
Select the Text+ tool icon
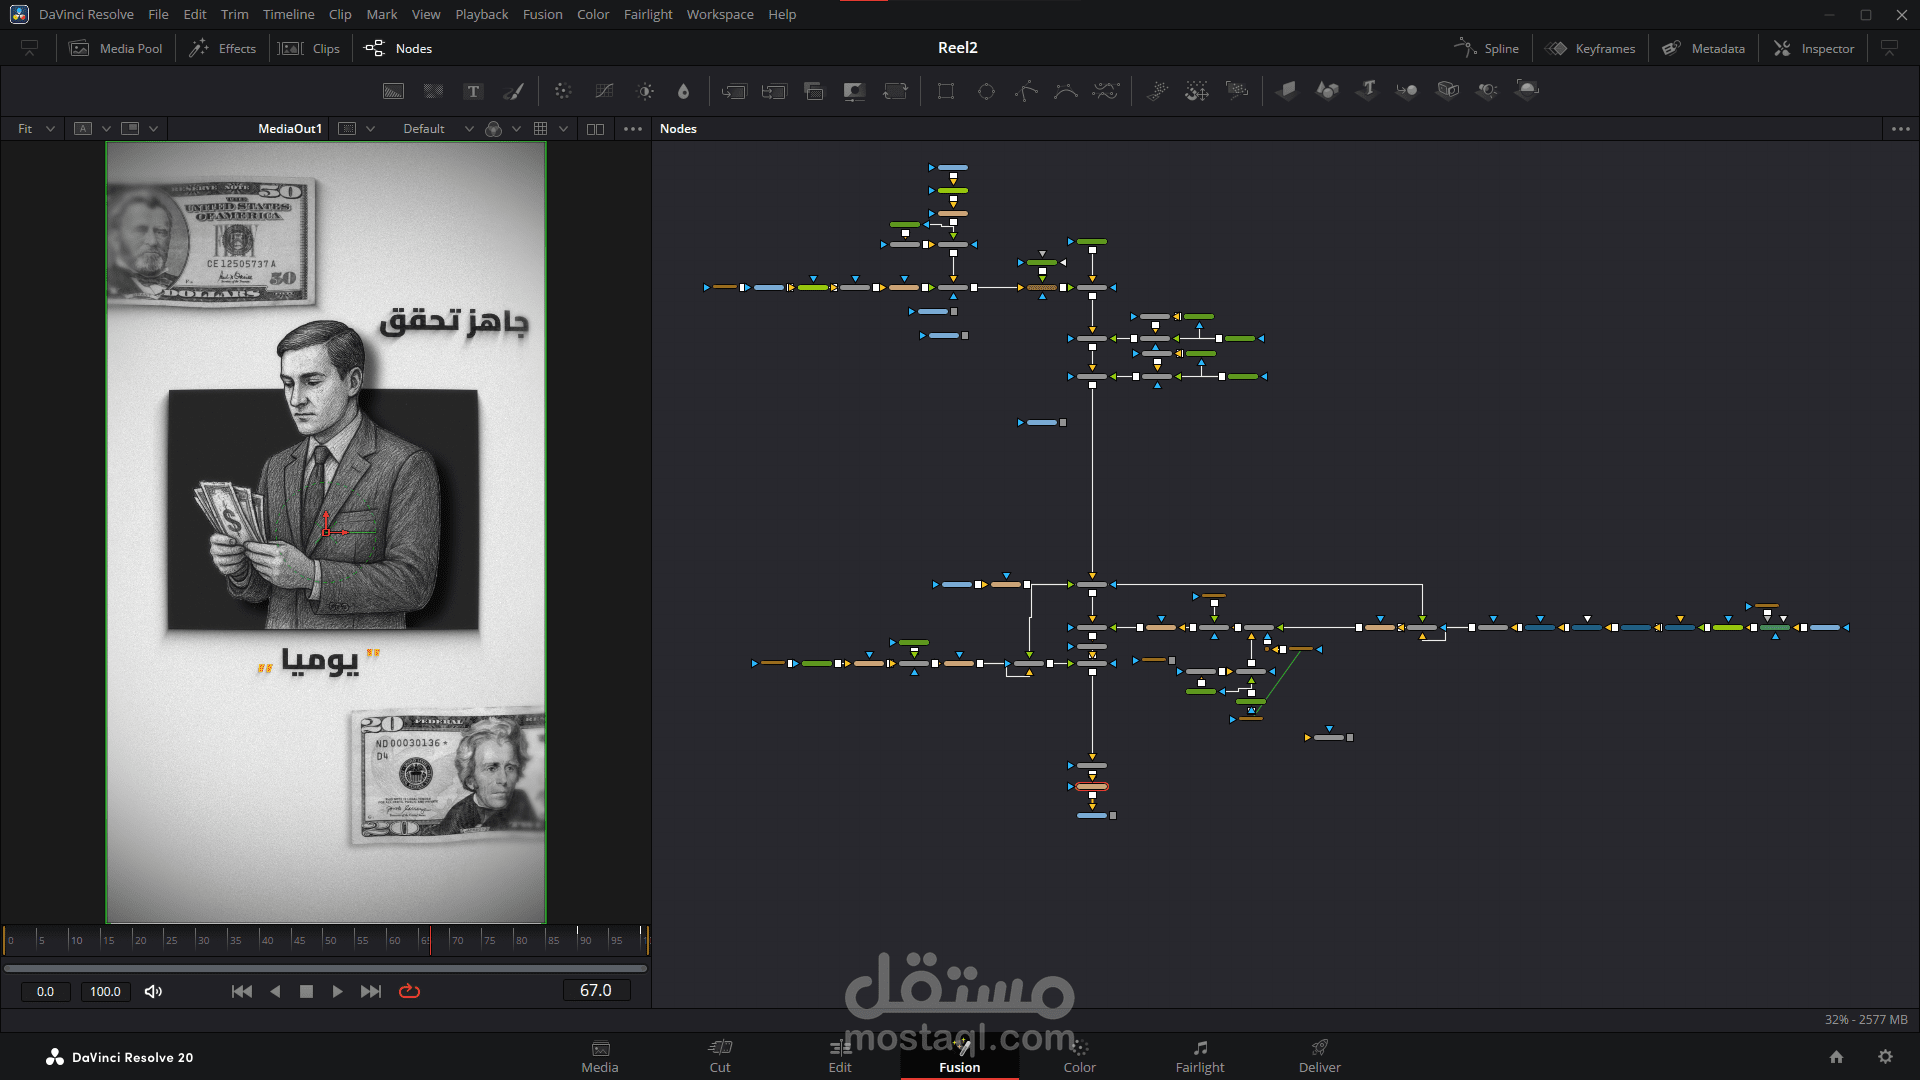point(474,91)
